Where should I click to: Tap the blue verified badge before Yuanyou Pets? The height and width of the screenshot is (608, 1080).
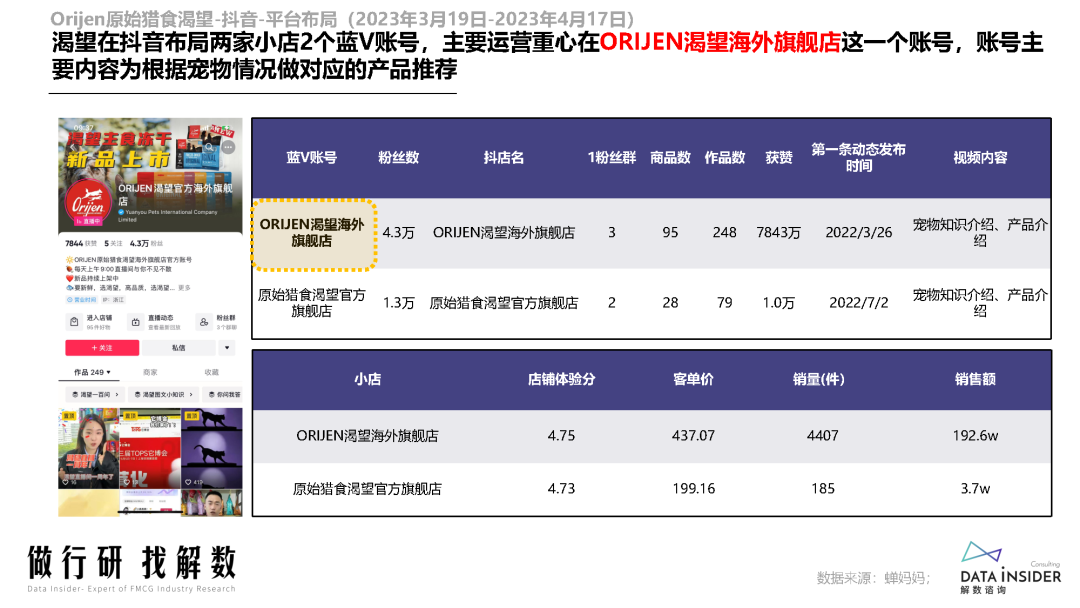point(121,212)
